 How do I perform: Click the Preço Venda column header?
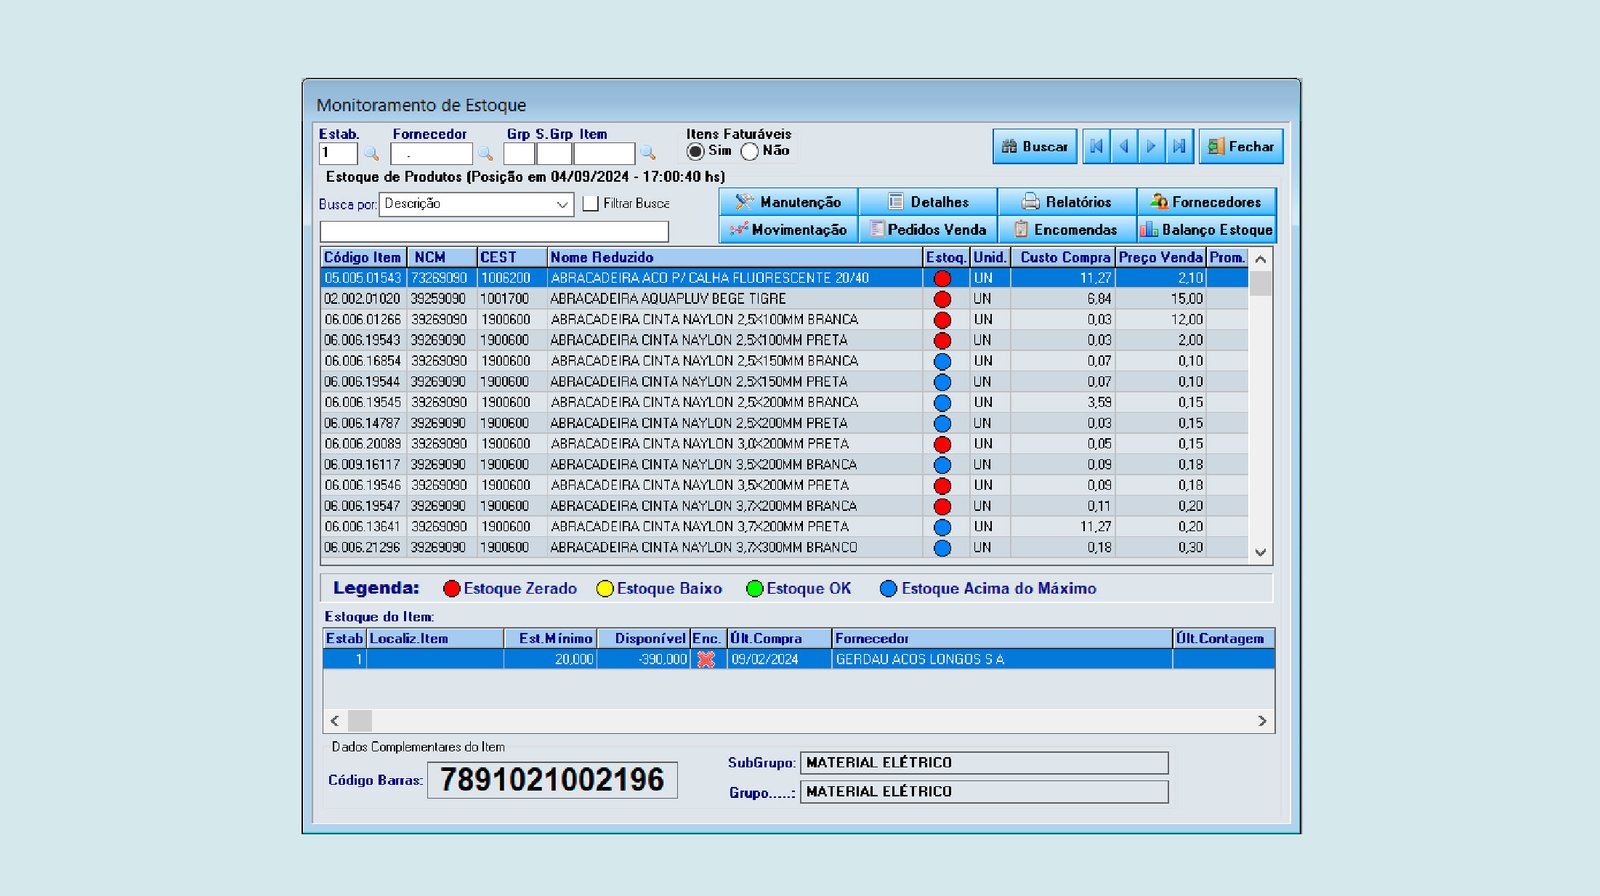pyautogui.click(x=1160, y=257)
